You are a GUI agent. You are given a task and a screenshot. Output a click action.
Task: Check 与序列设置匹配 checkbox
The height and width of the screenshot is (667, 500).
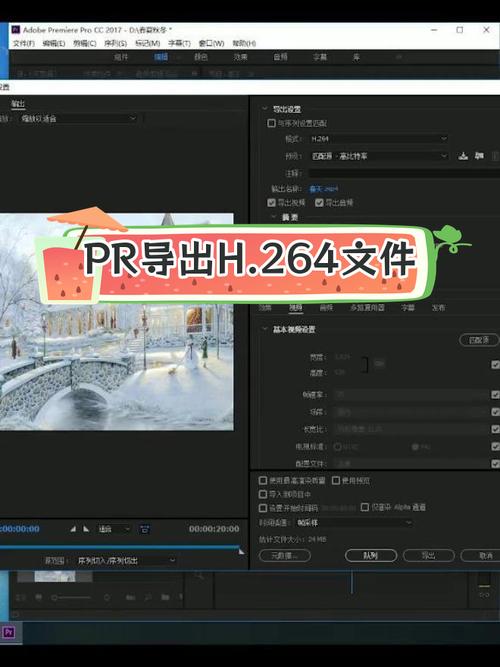(x=271, y=123)
